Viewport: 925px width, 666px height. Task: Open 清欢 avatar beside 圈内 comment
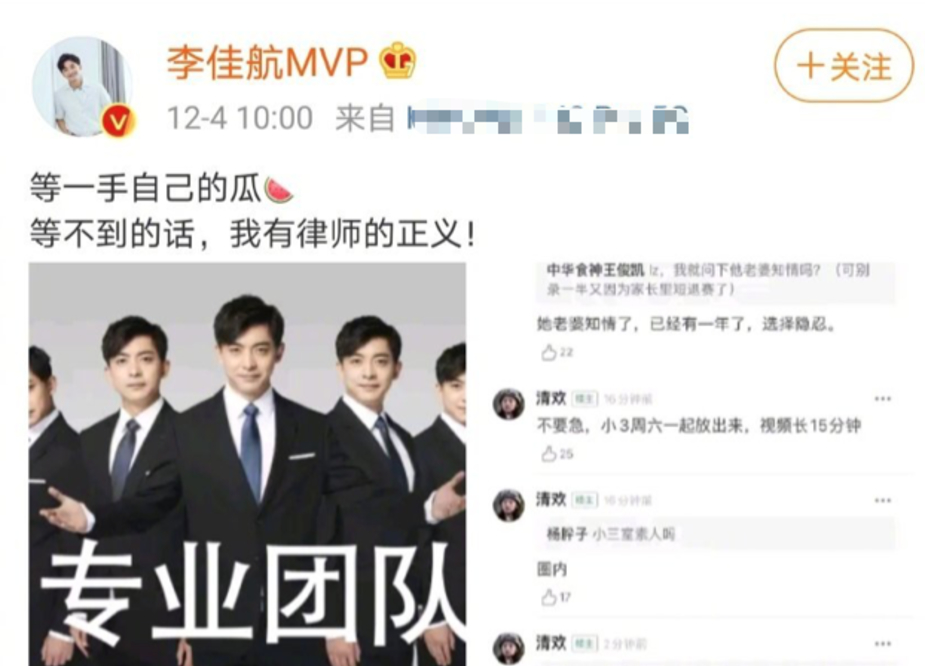(509, 506)
